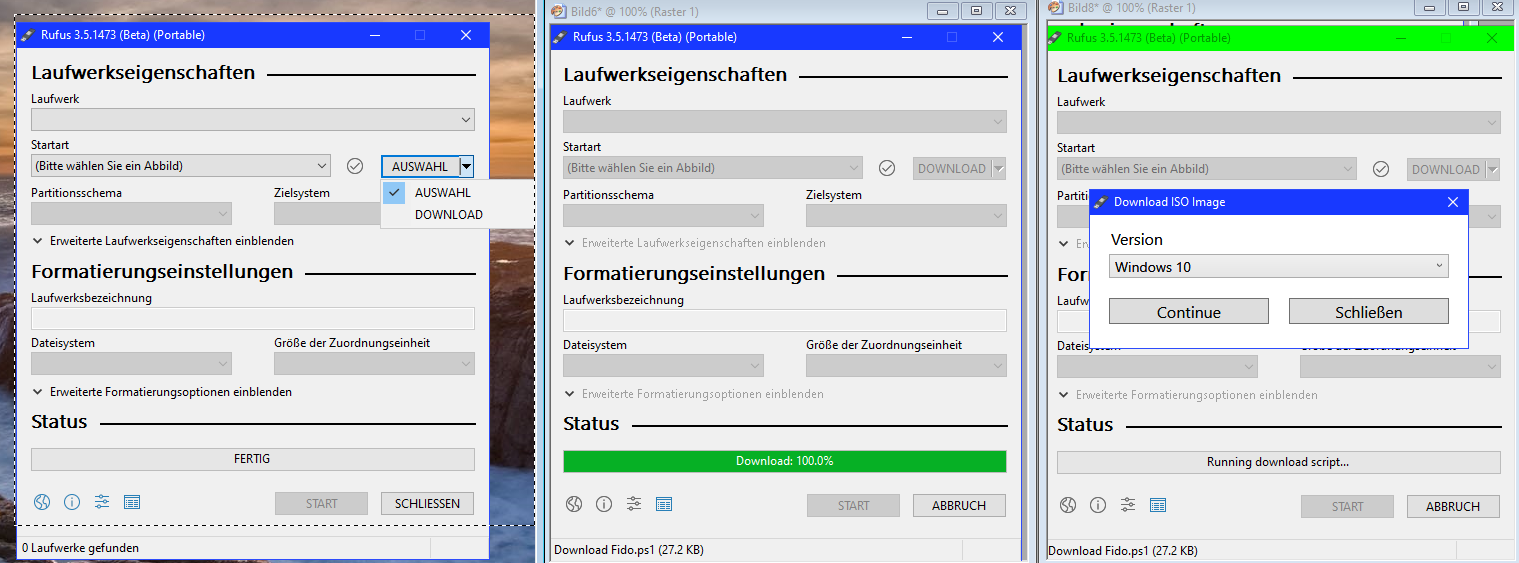1519x563 pixels.
Task: Click Schließen in Download ISO Image dialog
Action: click(1369, 311)
